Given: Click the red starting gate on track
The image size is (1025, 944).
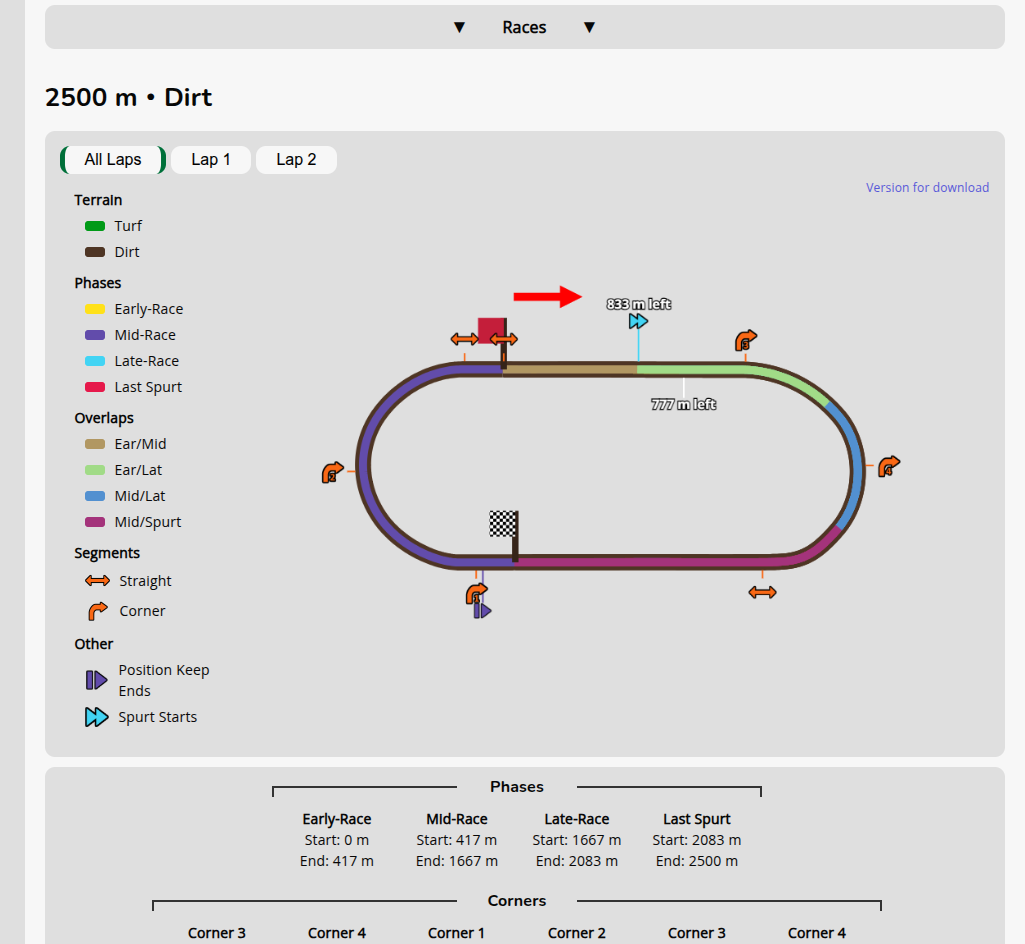Looking at the screenshot, I should point(492,330).
